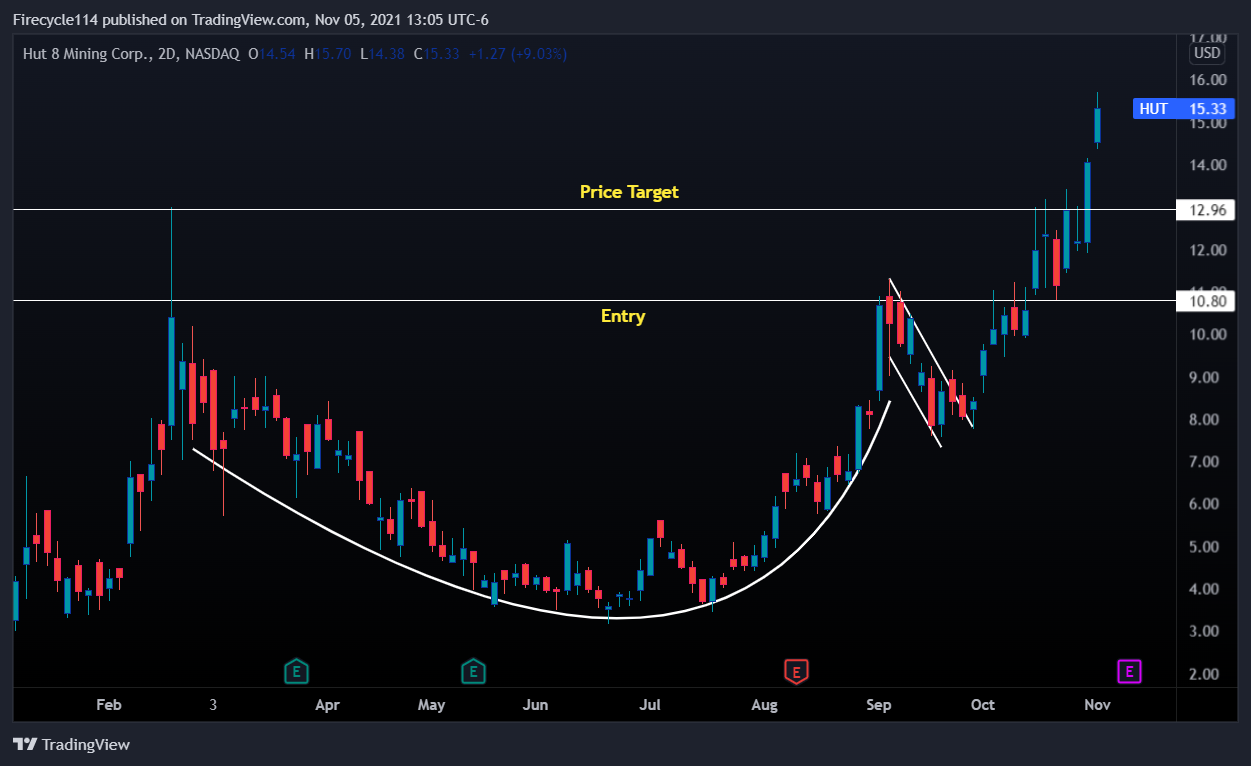
Task: Click the green earnings E marker before April
Action: (x=296, y=671)
